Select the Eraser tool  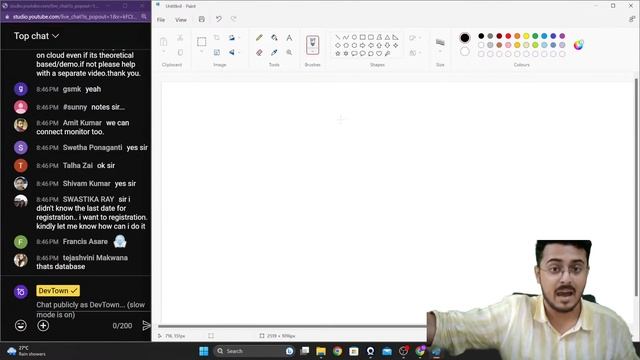259,52
